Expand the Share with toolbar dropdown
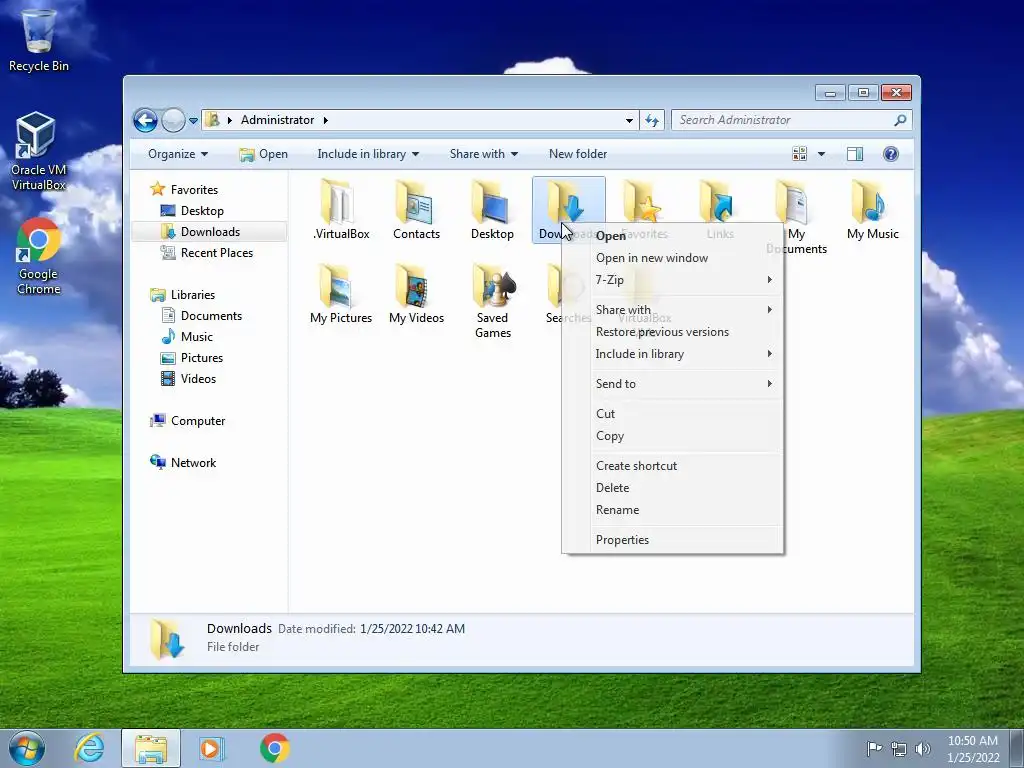The height and width of the screenshot is (768, 1024). point(483,154)
